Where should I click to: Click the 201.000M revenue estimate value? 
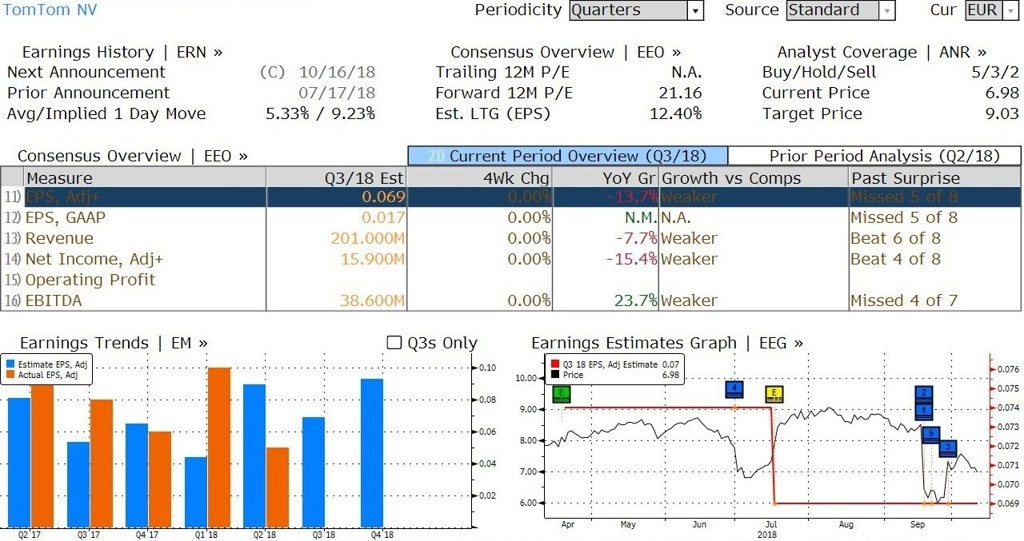pyautogui.click(x=368, y=238)
